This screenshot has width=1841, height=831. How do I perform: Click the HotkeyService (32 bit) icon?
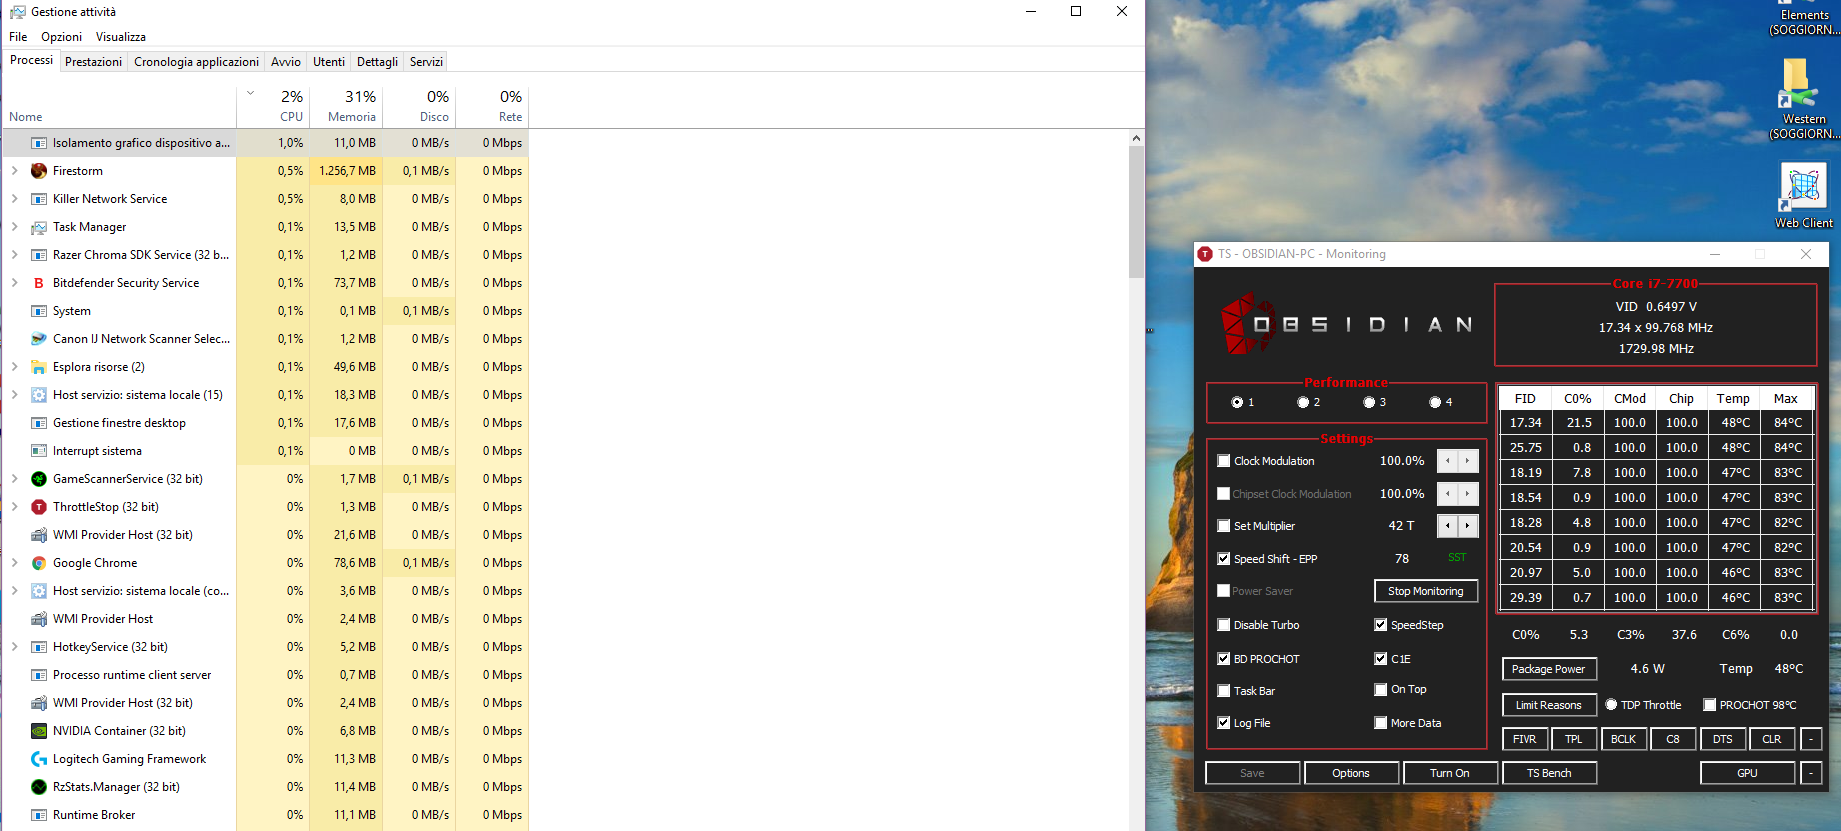[x=39, y=647]
